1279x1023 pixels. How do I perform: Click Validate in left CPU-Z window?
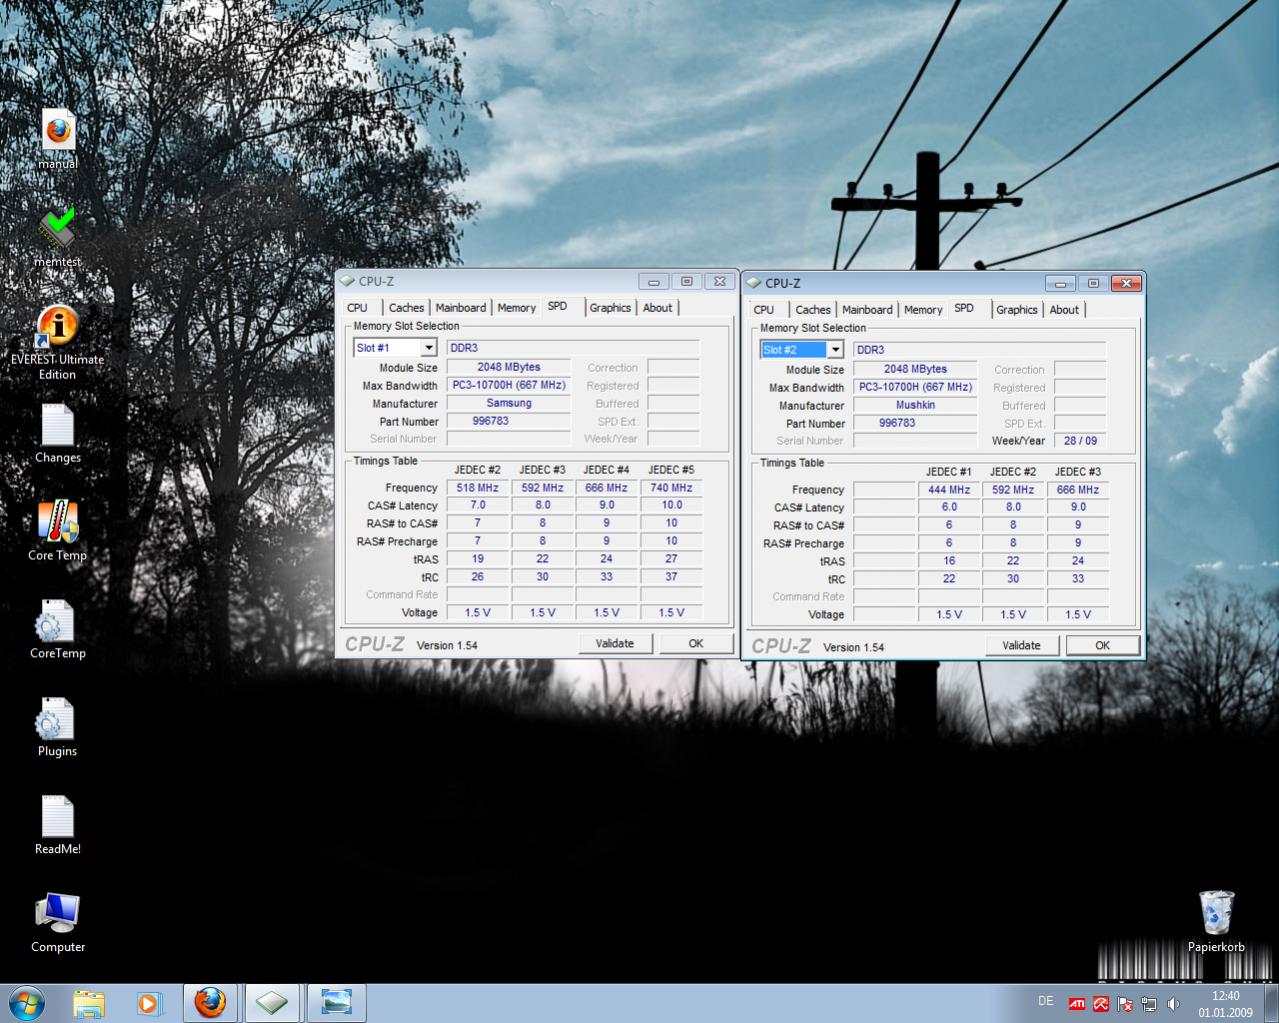615,644
